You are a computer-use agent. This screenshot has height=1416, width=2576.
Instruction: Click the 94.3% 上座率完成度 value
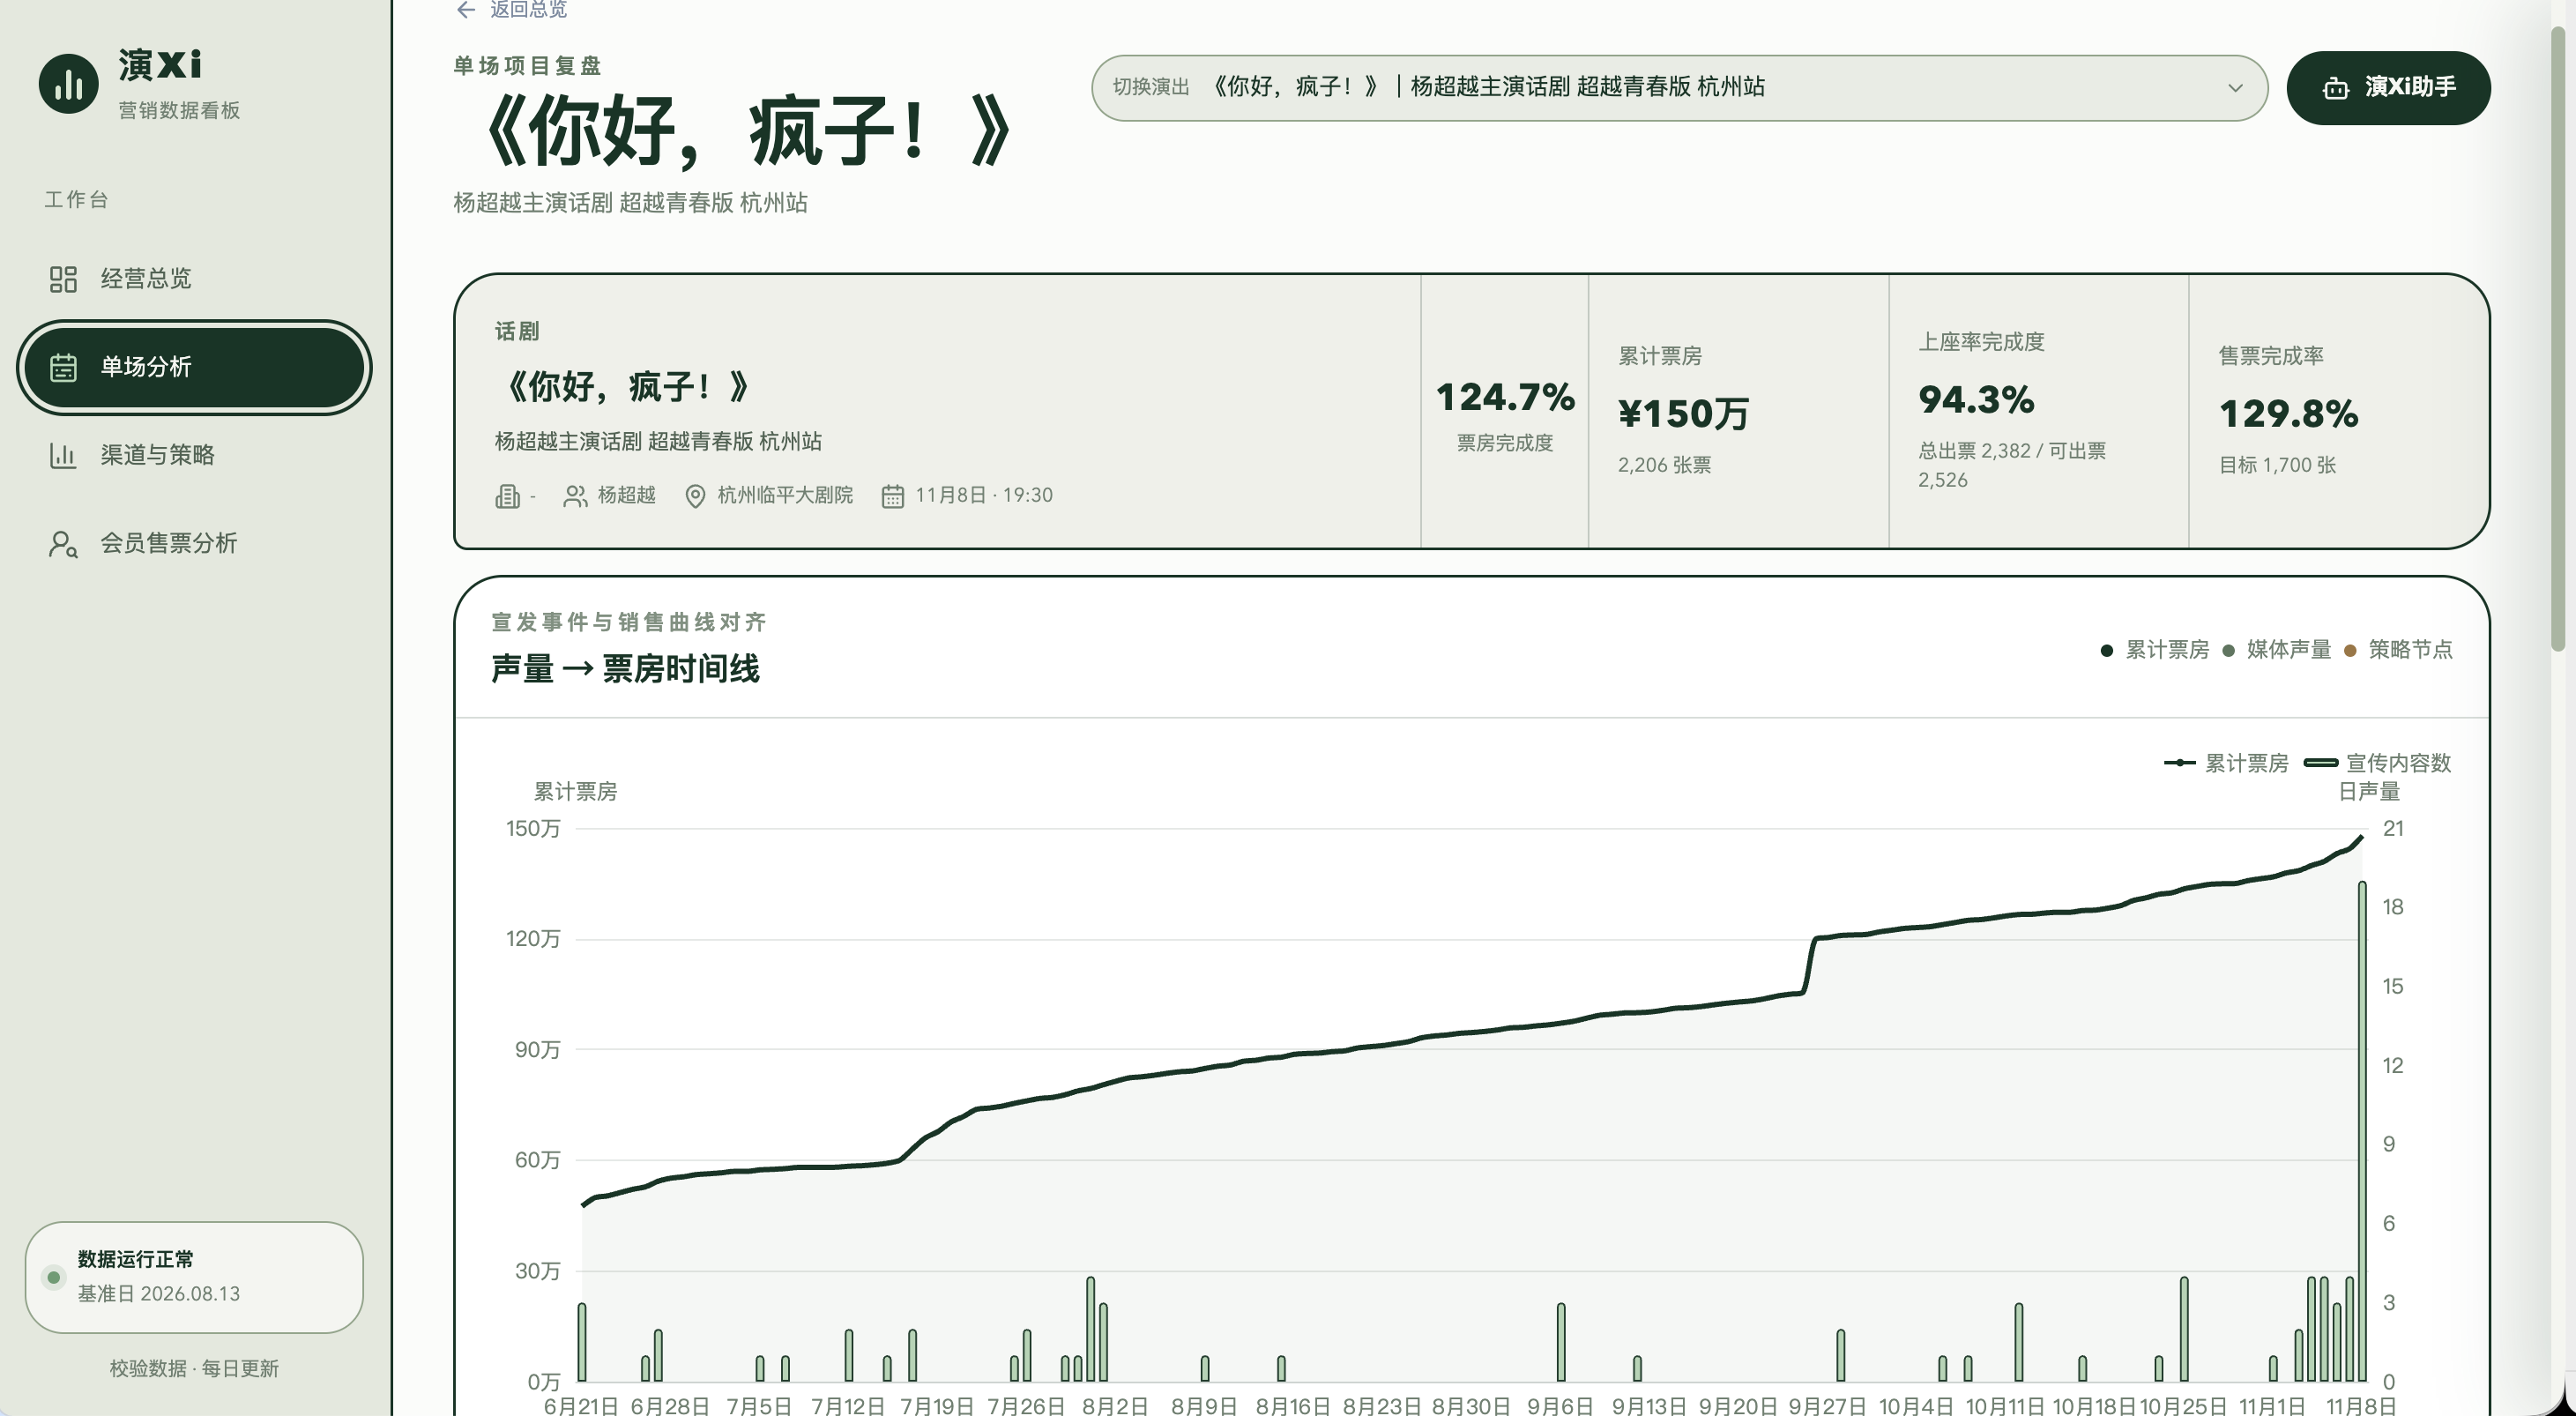pyautogui.click(x=1976, y=399)
